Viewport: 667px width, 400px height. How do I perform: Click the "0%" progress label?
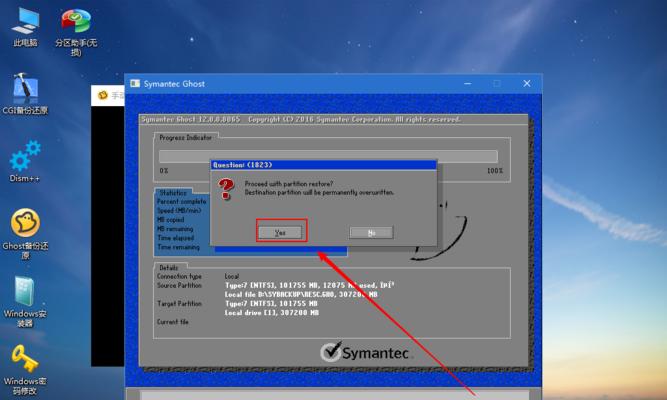click(x=164, y=171)
